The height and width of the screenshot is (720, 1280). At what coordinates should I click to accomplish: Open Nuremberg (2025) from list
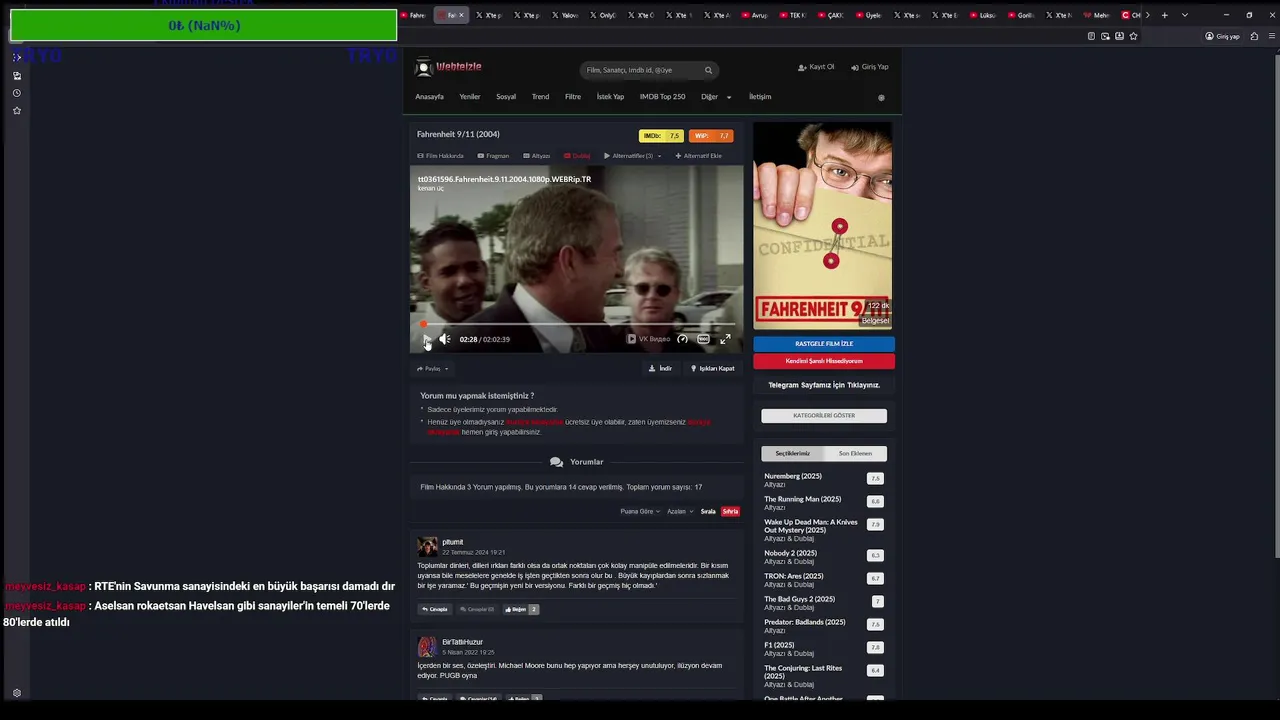[793, 476]
